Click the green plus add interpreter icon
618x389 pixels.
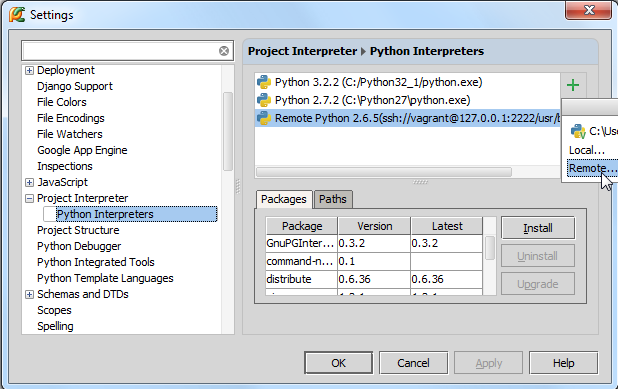(x=573, y=85)
